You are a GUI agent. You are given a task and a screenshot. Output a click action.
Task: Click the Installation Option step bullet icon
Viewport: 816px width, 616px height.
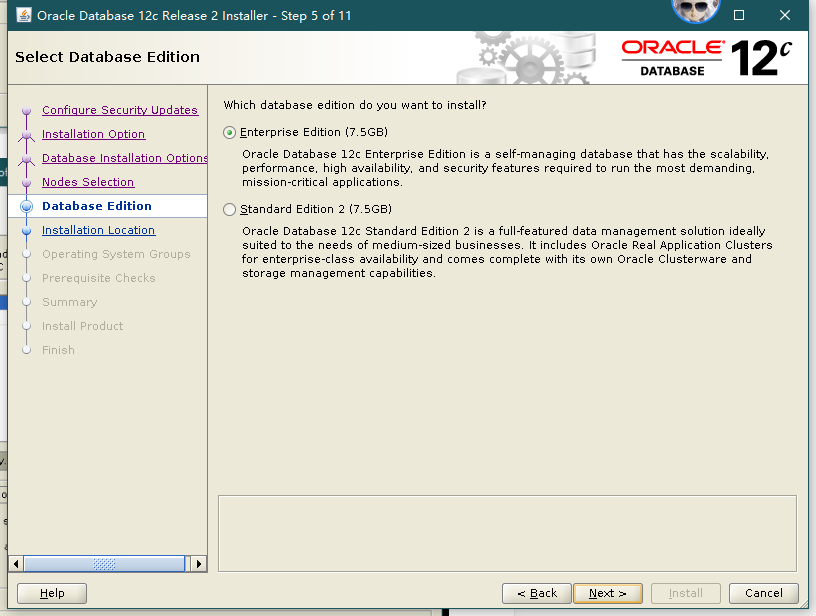click(27, 135)
